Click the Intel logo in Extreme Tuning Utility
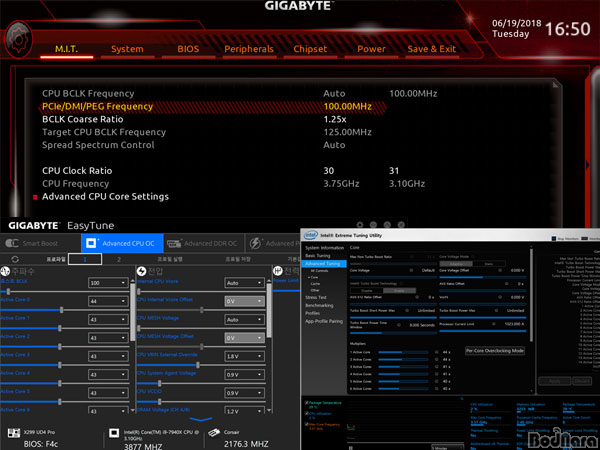This screenshot has width=600, height=450. pos(312,236)
